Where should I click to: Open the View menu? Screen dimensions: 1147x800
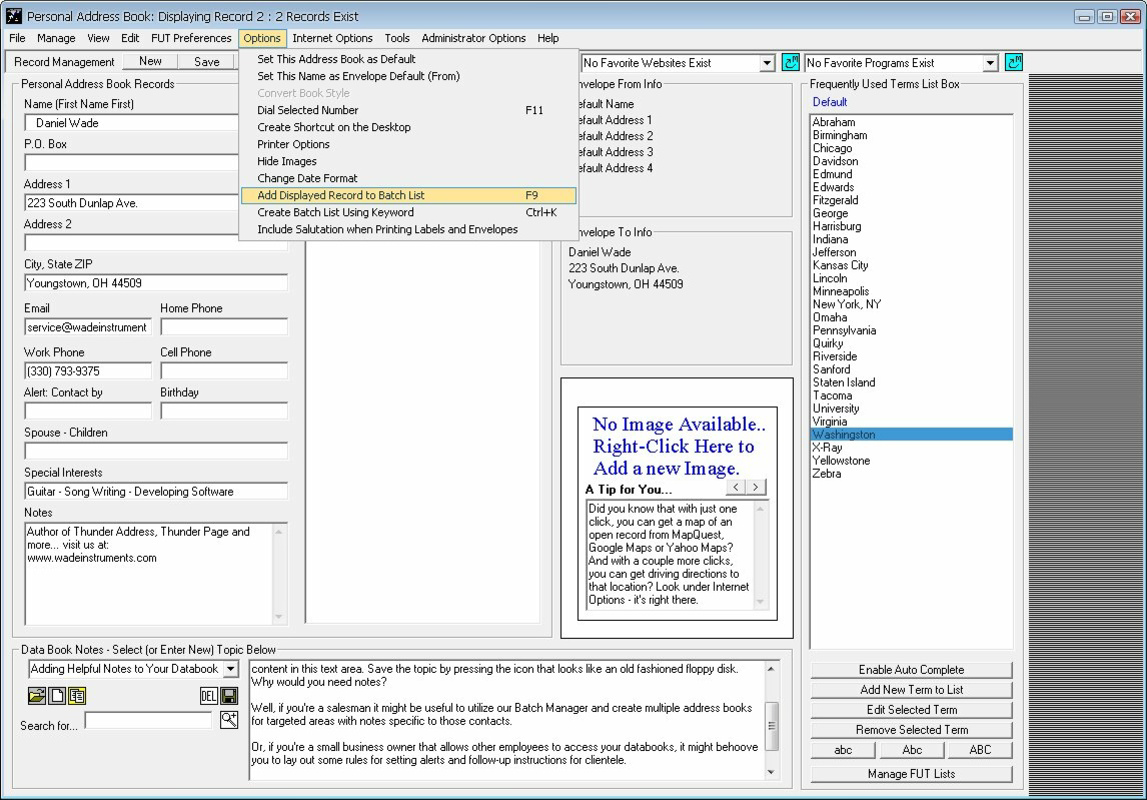(98, 38)
